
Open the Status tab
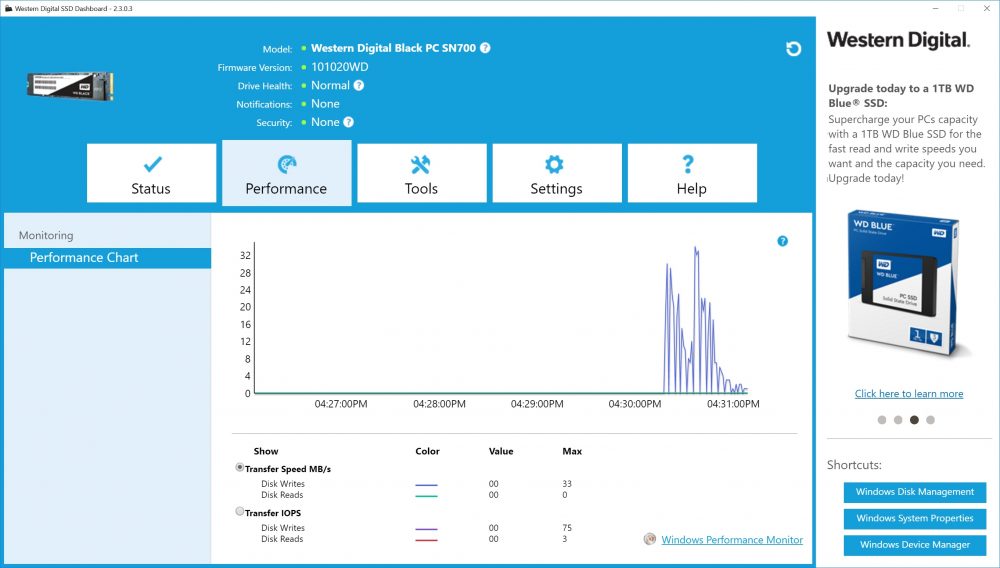tap(151, 173)
